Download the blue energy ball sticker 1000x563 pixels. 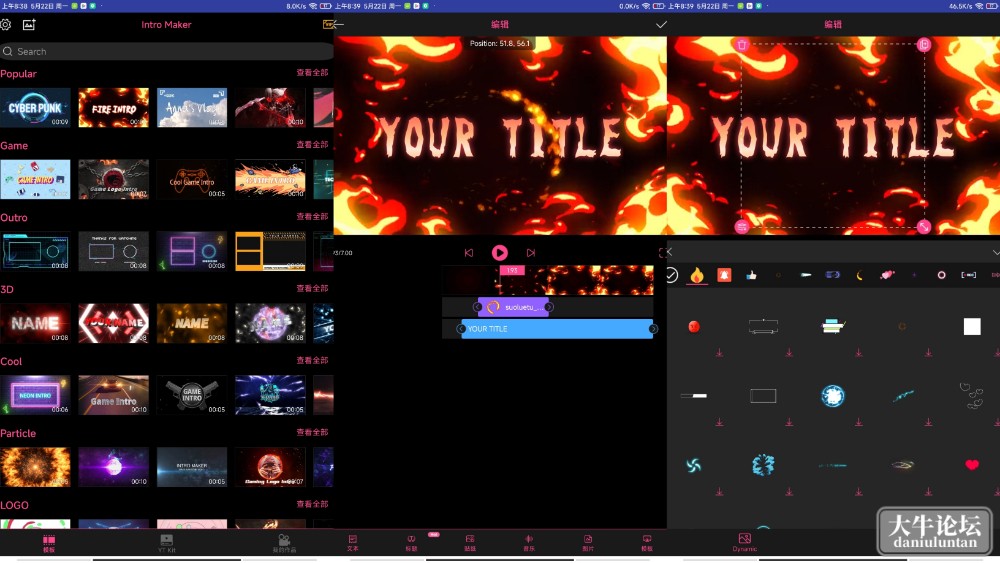point(858,422)
